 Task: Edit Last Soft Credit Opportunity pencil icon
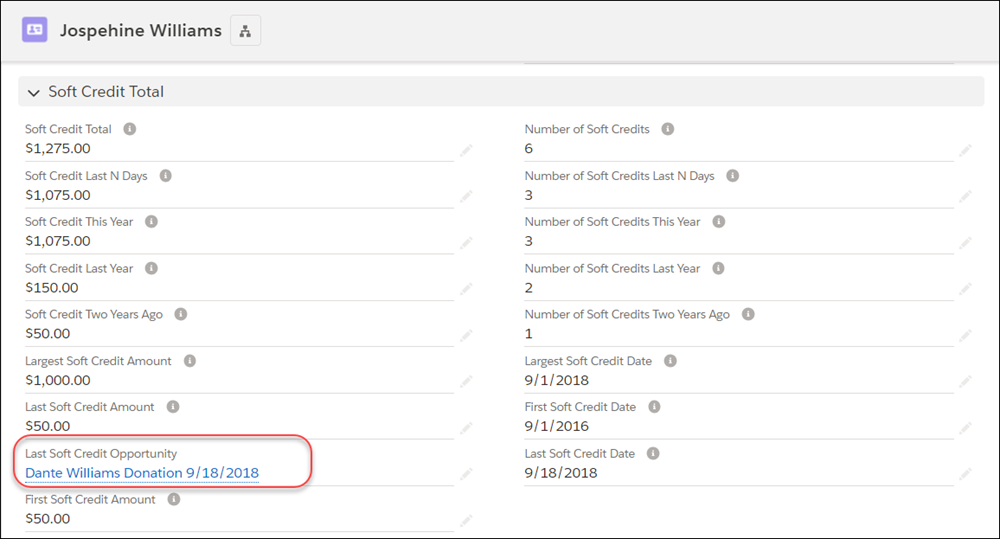click(466, 474)
